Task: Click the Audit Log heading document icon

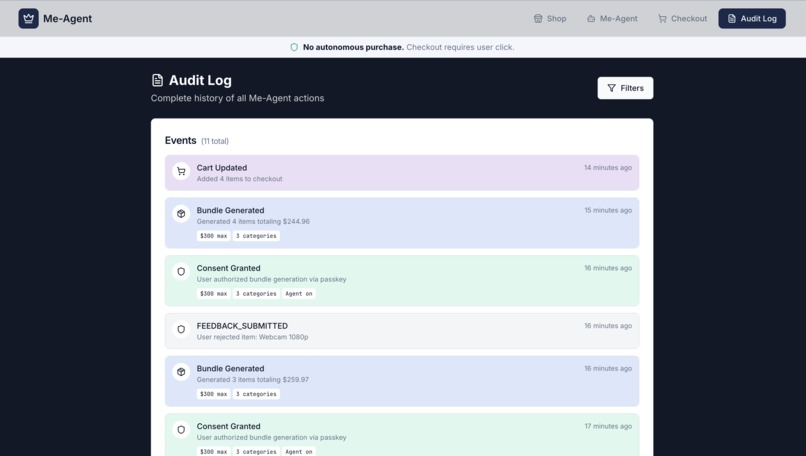Action: [x=157, y=80]
